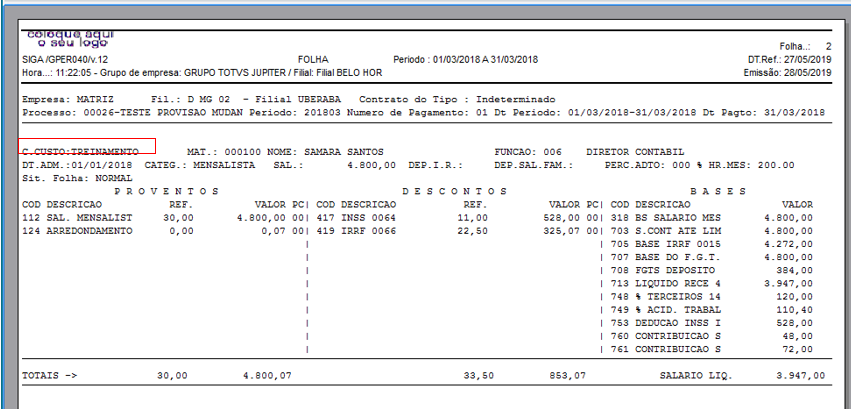851x409 pixels.
Task: Select the '318 BS SALARIO MES' base row
Action: pyautogui.click(x=712, y=218)
